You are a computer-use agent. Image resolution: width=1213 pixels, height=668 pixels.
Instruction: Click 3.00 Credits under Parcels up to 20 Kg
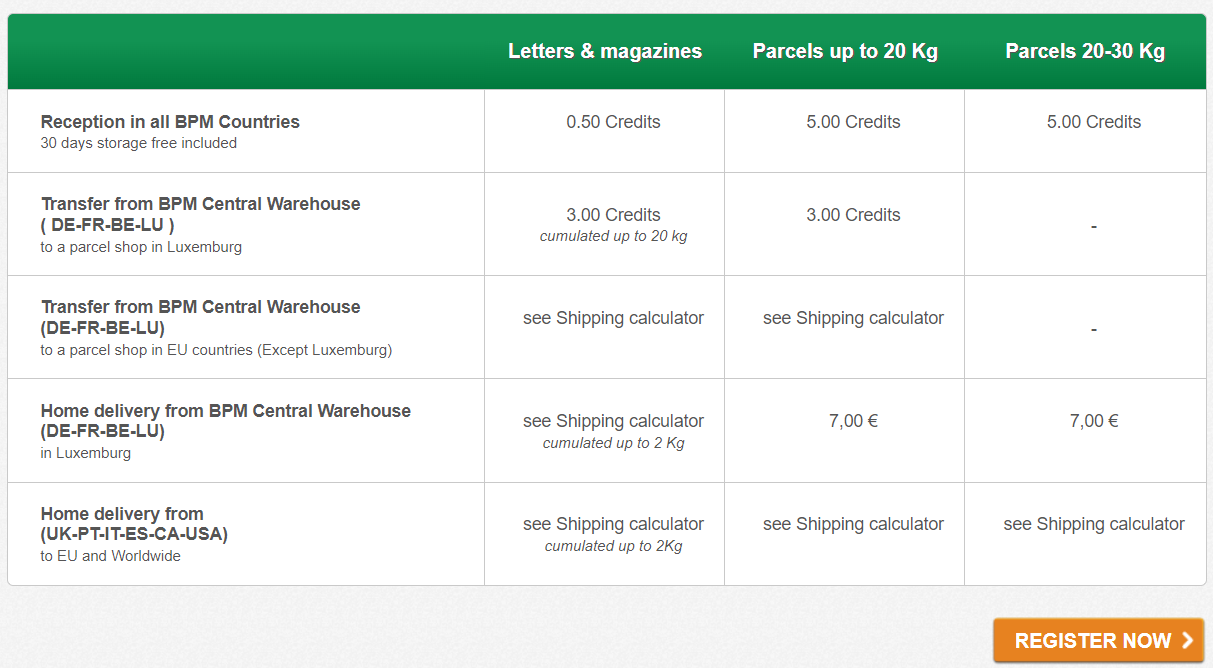(x=853, y=215)
